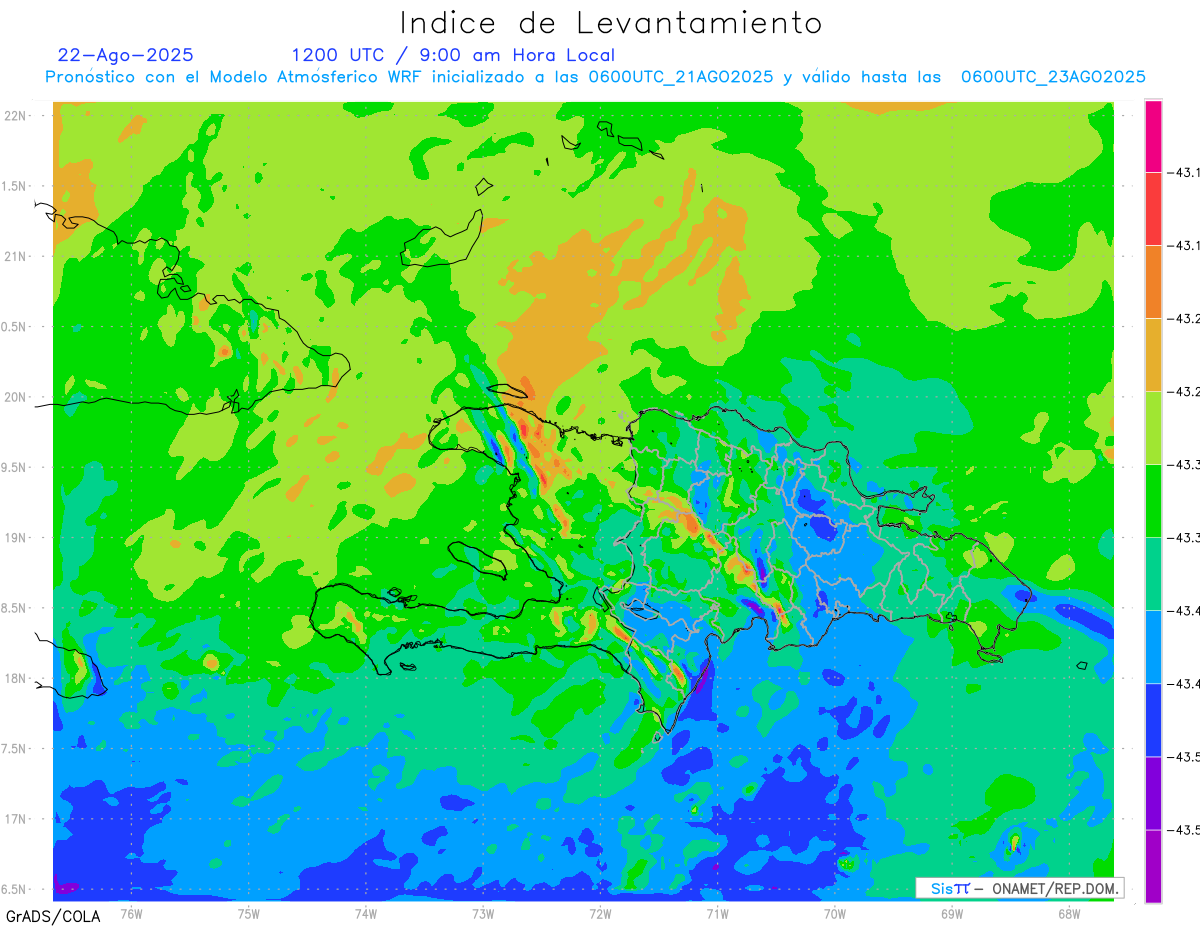Click the '0600UTC_23AGO2025' valid-until timestamp

[x=1053, y=77]
